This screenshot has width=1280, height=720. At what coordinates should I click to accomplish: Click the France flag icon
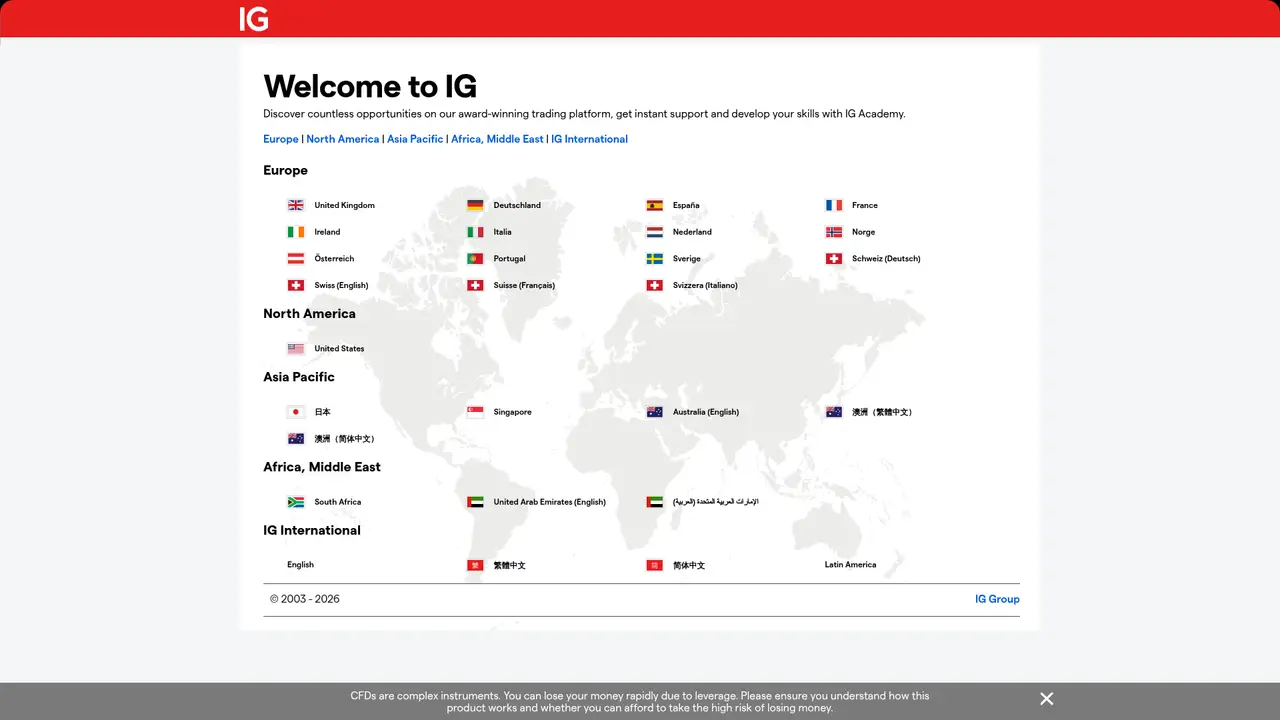[x=834, y=205]
